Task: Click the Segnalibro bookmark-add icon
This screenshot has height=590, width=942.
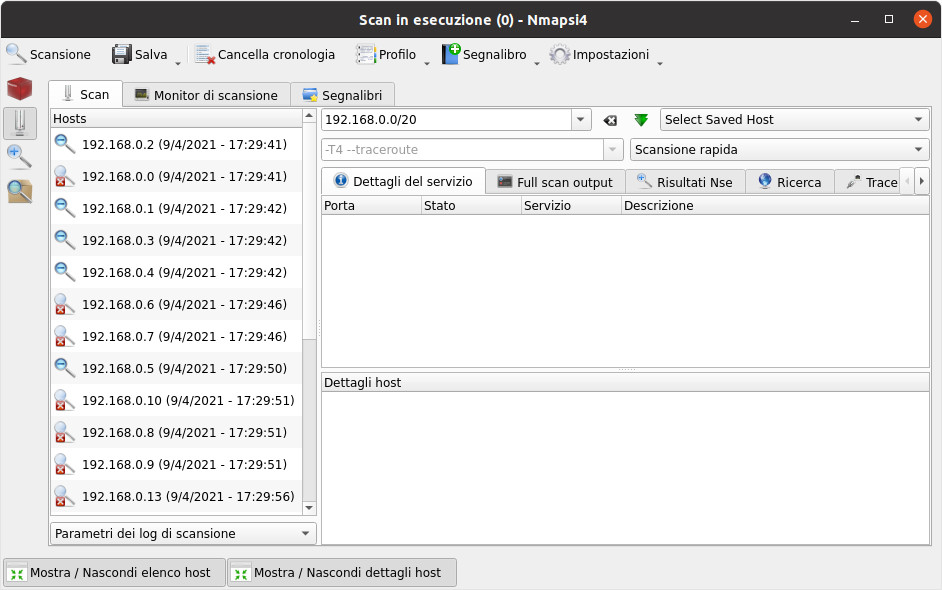Action: [x=451, y=54]
